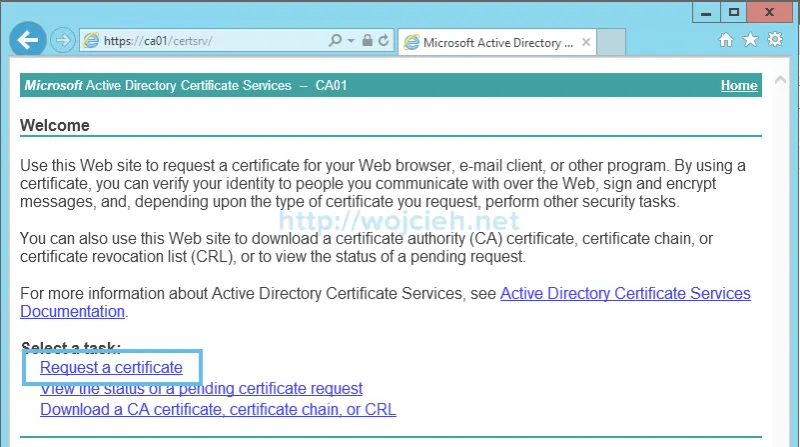Go to the browser home page icon
Viewport: 800px width, 447px height.
pos(726,40)
